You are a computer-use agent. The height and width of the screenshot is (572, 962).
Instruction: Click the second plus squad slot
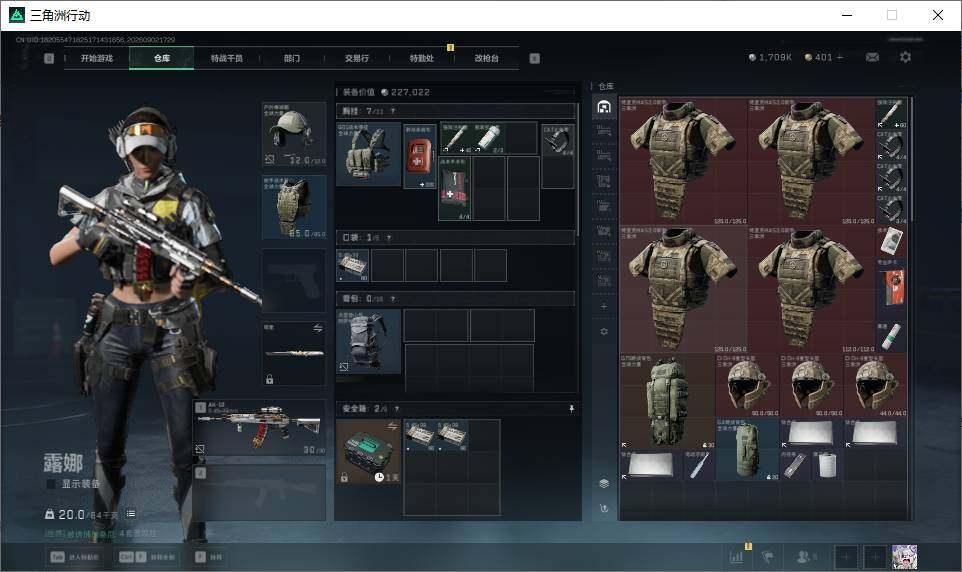875,557
